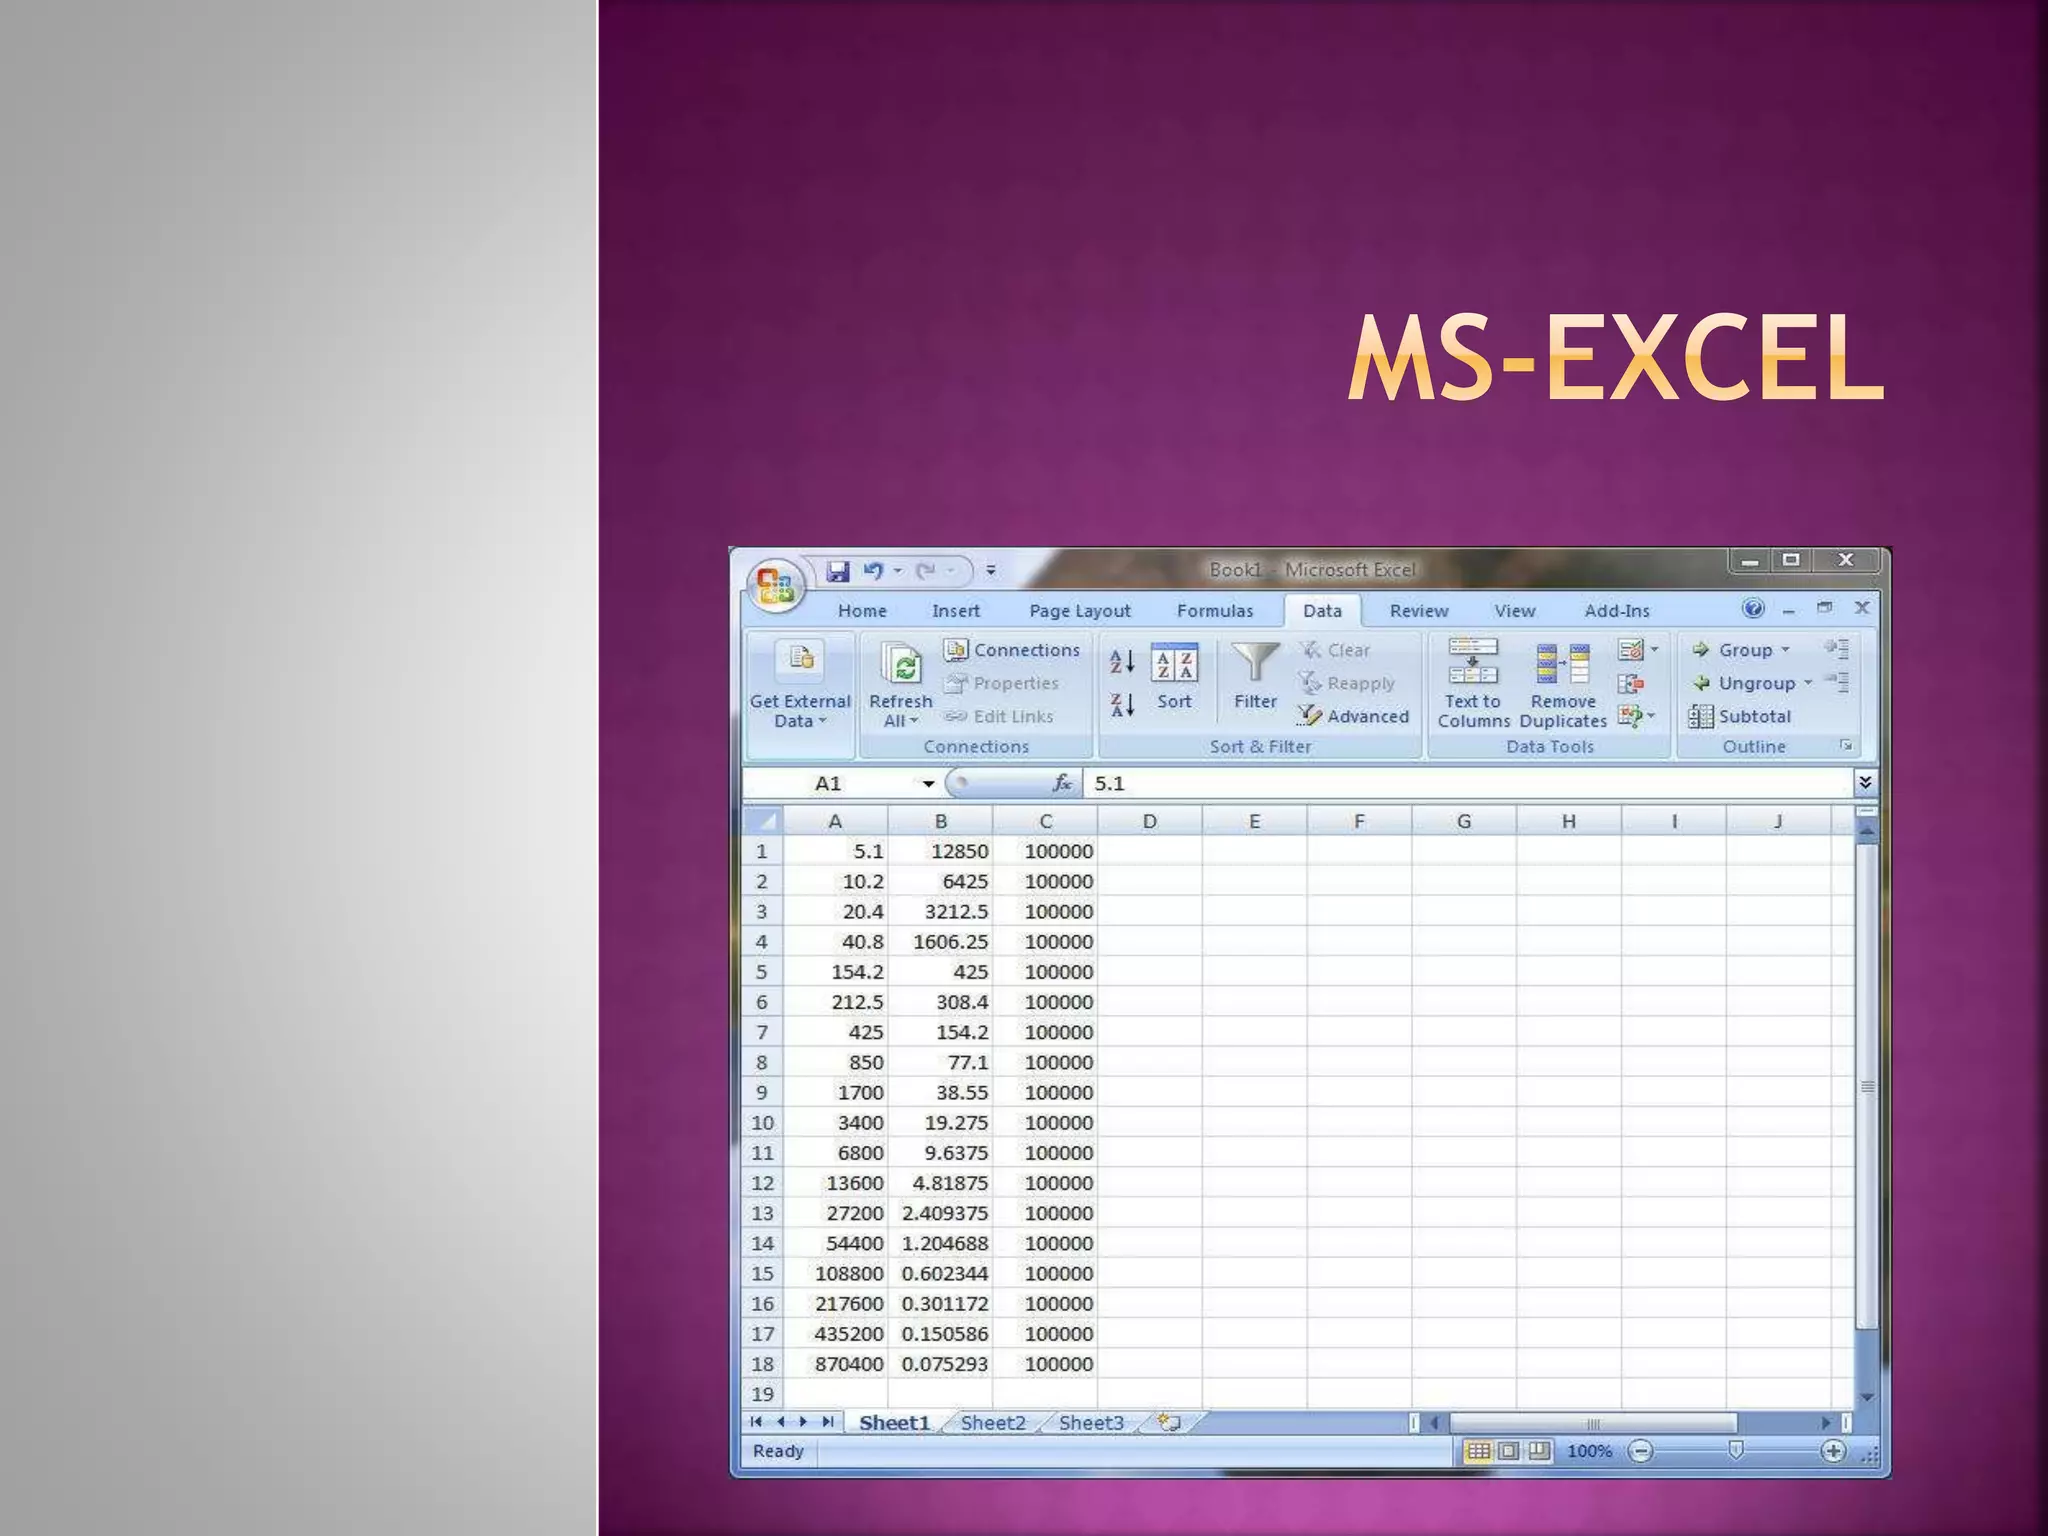The width and height of the screenshot is (2048, 1536).
Task: Click the zoom slider handle
Action: click(x=1736, y=1450)
